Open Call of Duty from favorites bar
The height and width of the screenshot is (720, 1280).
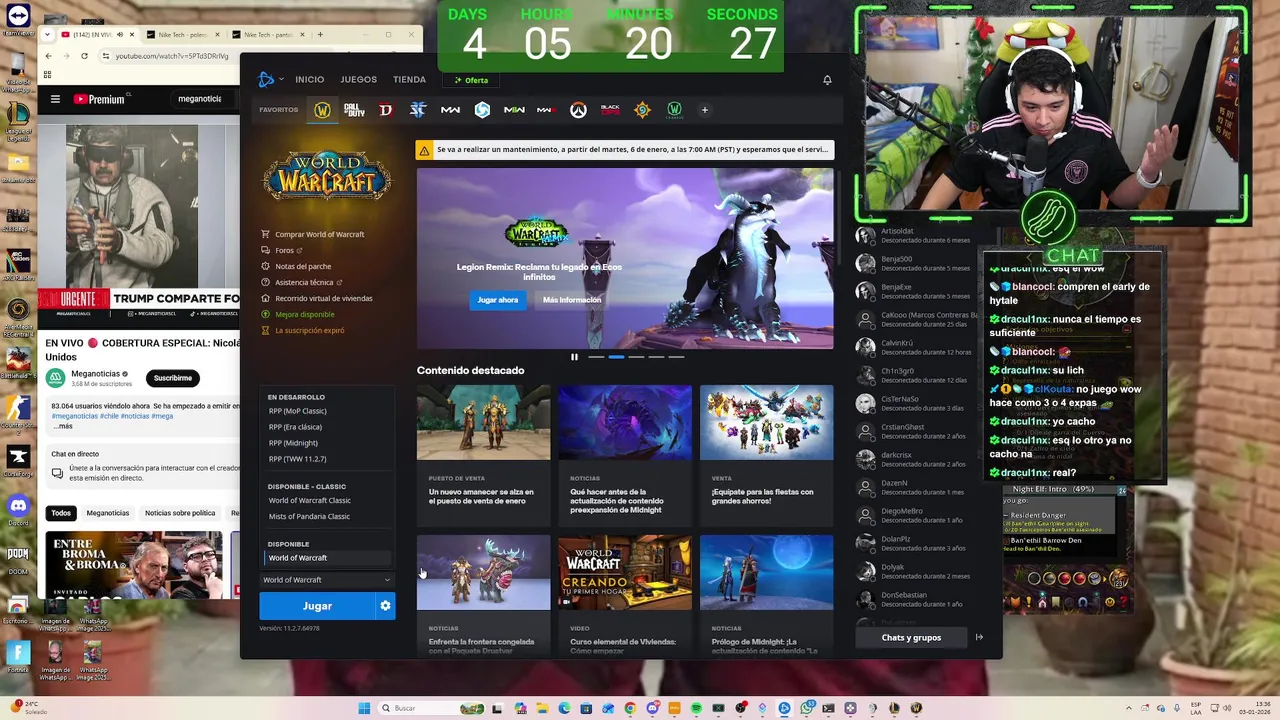[354, 110]
